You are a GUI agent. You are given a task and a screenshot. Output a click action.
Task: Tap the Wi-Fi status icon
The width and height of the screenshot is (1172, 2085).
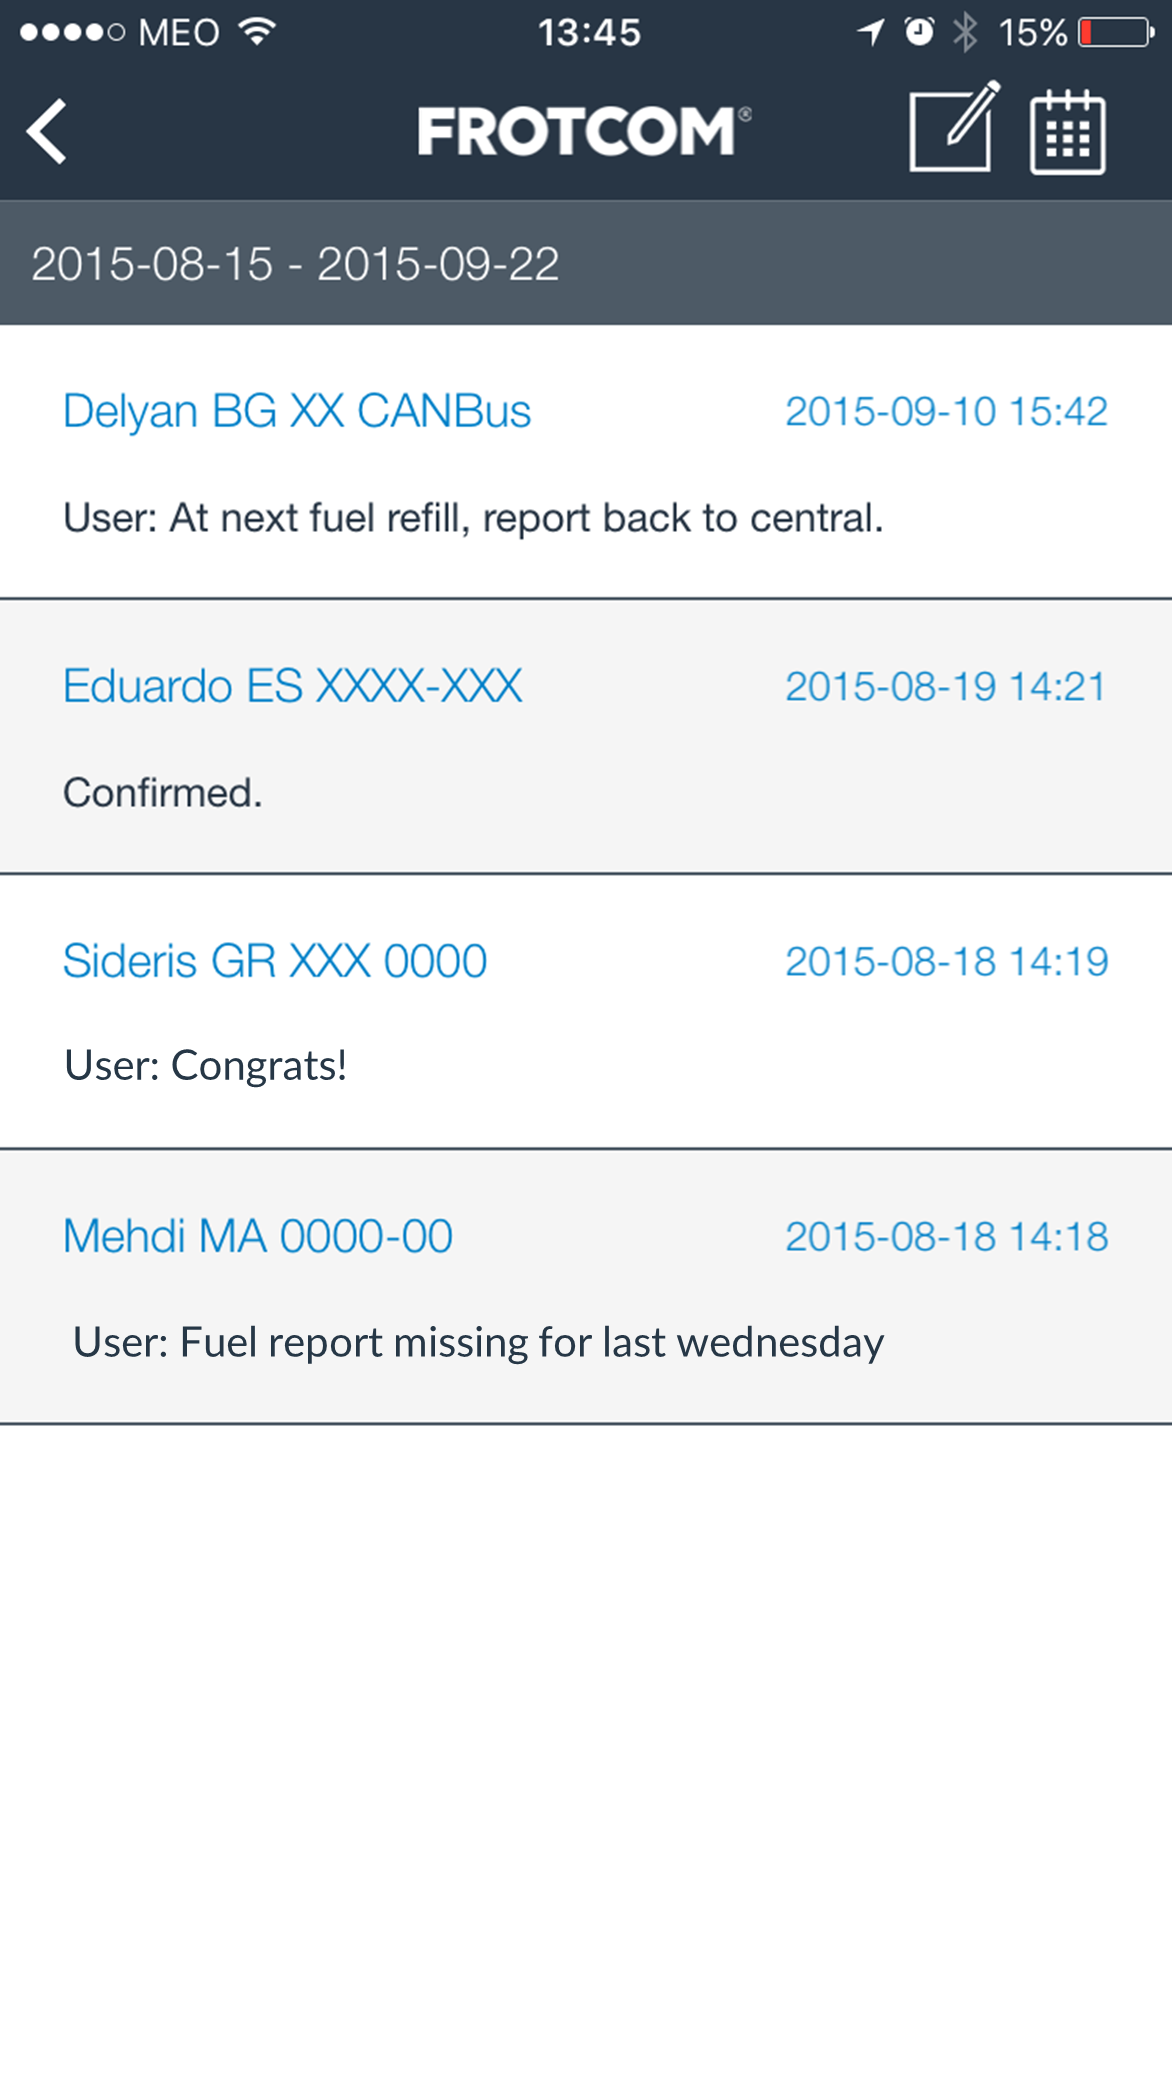[x=258, y=31]
